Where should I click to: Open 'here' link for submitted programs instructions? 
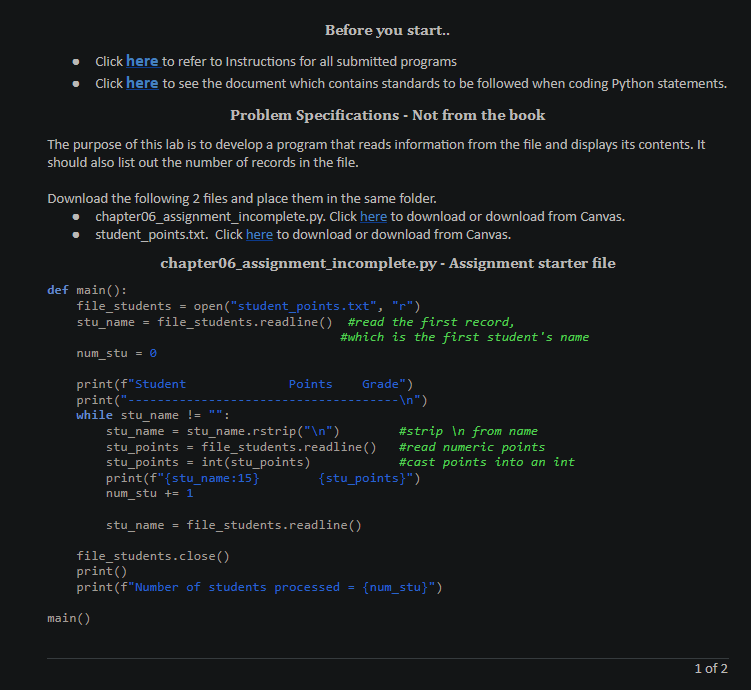(142, 61)
